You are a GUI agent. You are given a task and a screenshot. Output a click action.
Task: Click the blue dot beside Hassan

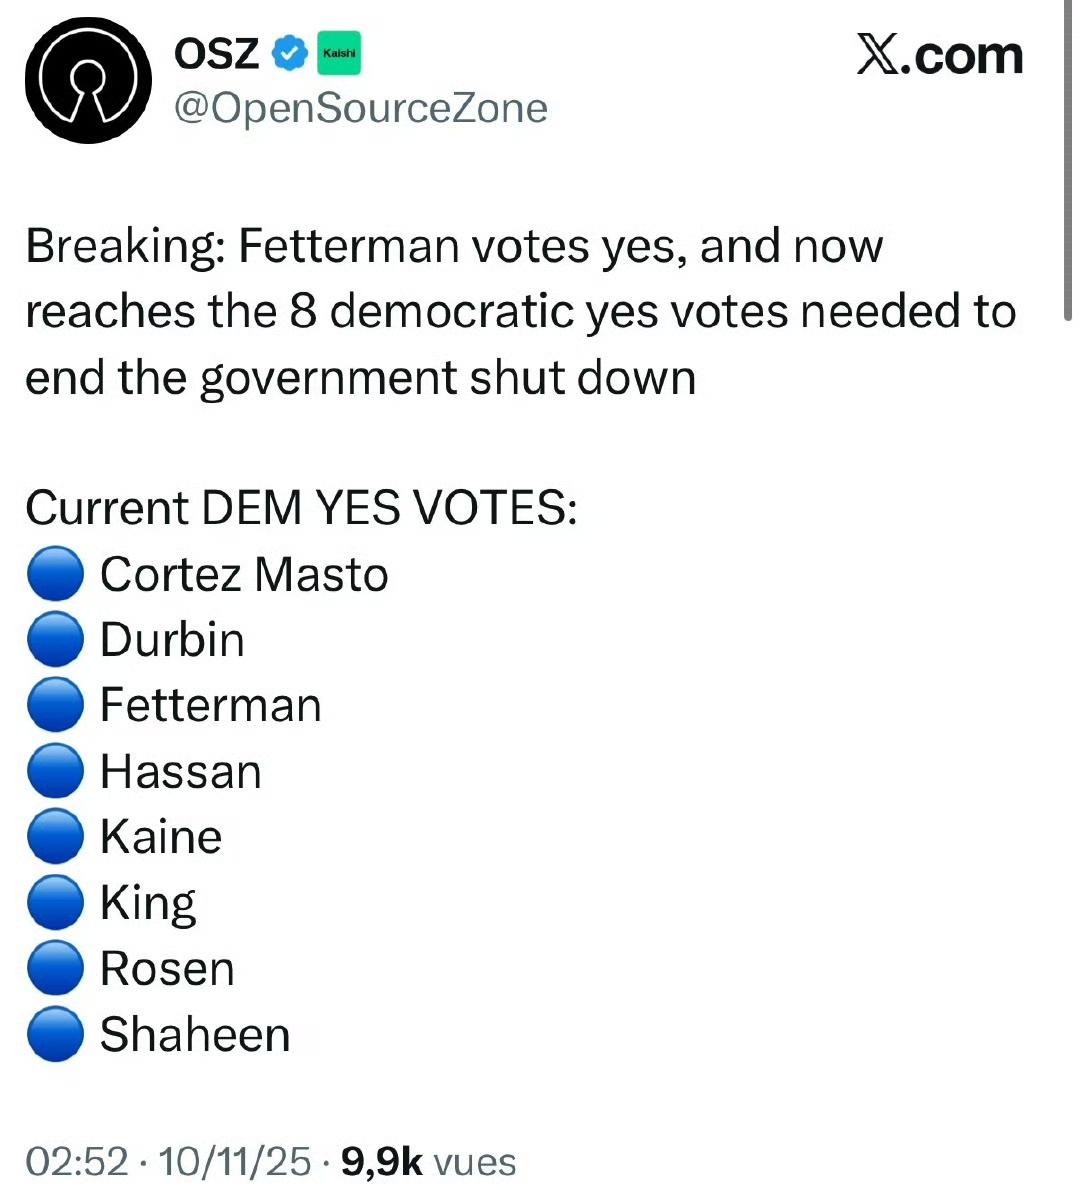[x=55, y=771]
